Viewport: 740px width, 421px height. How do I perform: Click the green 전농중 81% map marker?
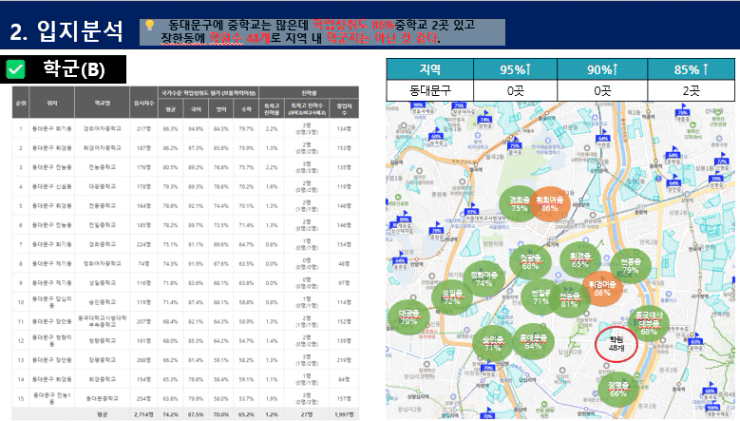(x=569, y=300)
